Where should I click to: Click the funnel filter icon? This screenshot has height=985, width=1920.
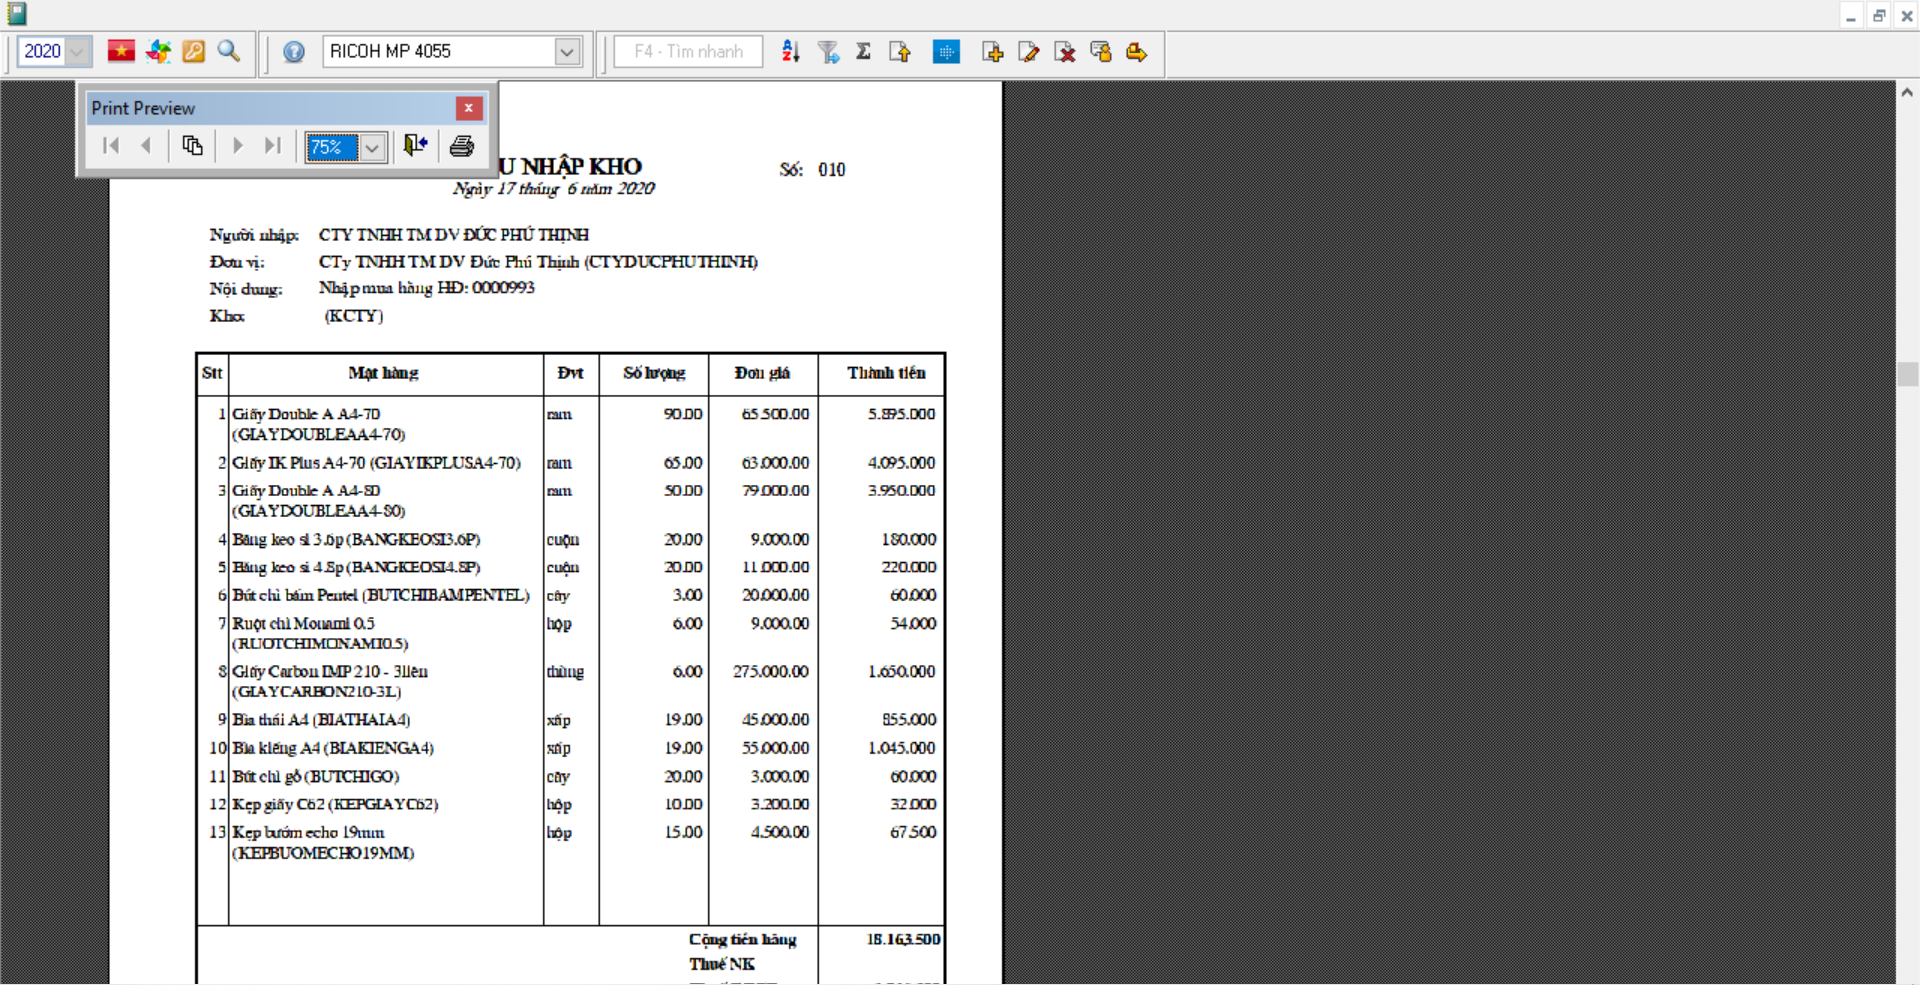click(828, 52)
